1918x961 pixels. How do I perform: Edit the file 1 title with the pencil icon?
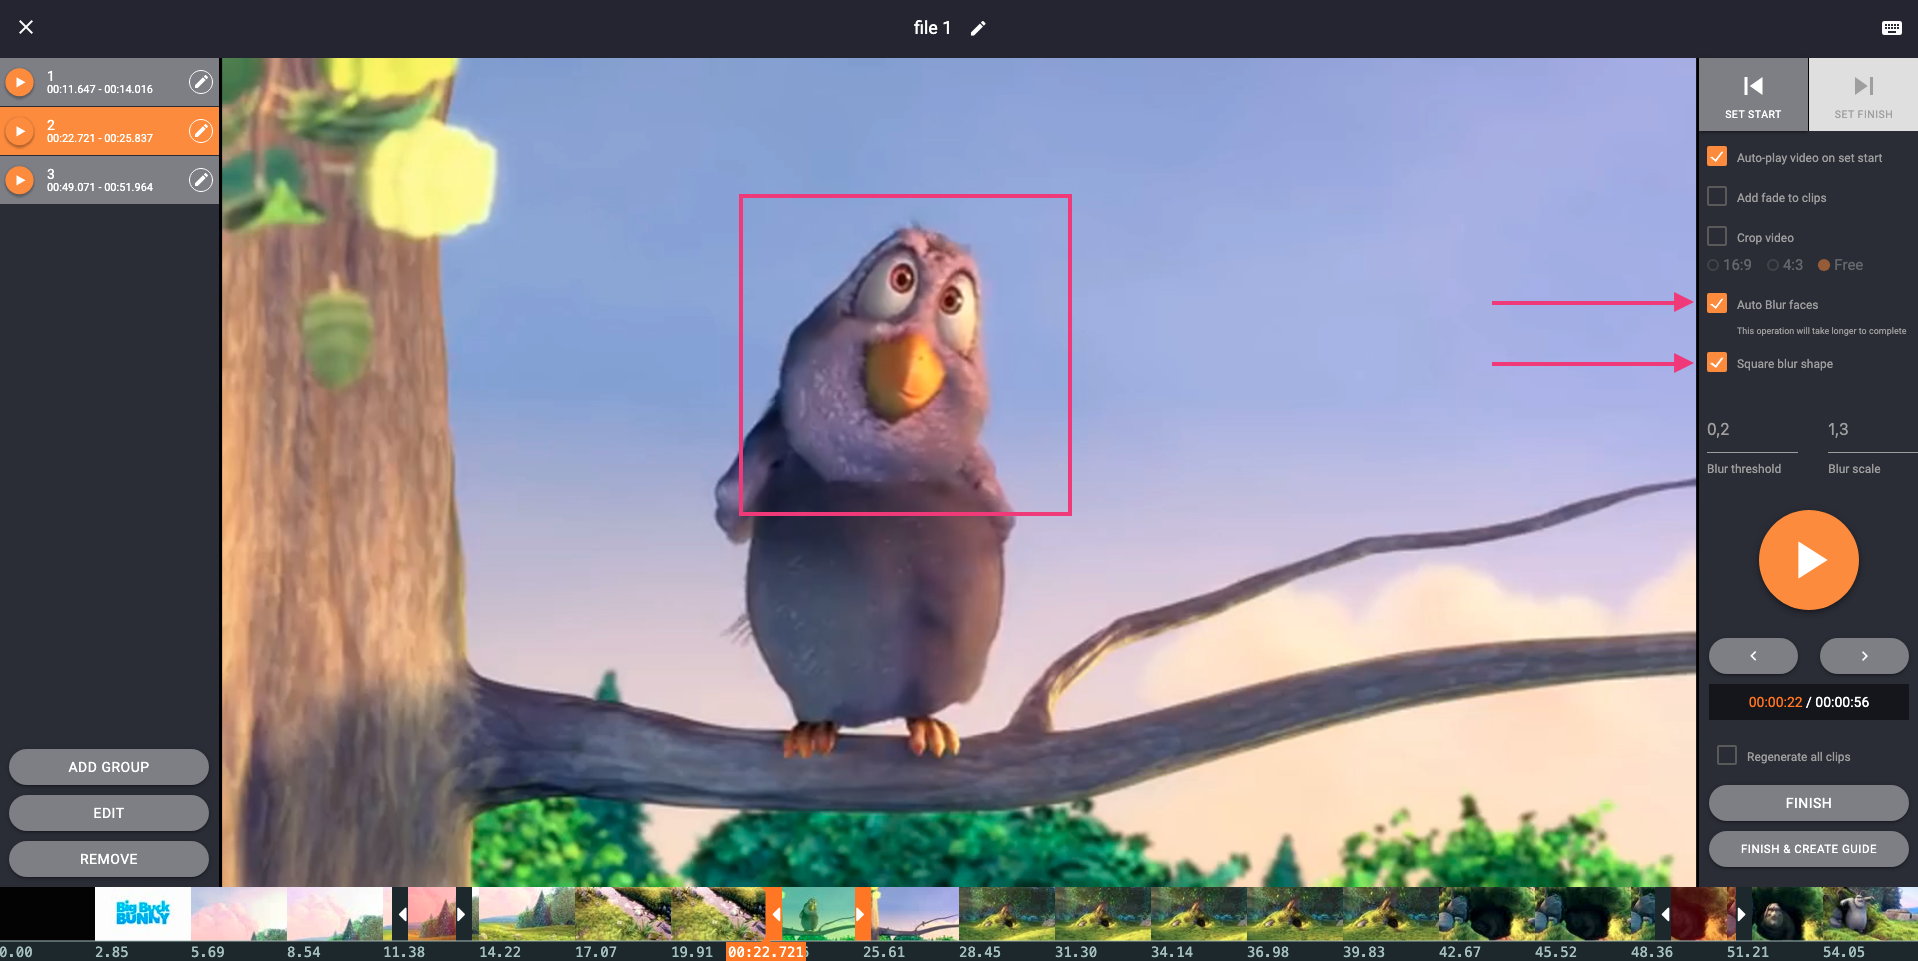(x=978, y=28)
